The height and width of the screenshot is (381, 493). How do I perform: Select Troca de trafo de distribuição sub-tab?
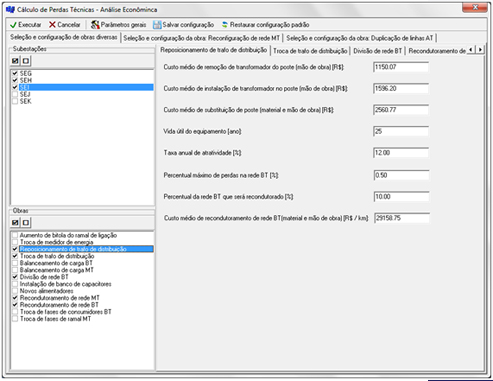click(x=310, y=51)
